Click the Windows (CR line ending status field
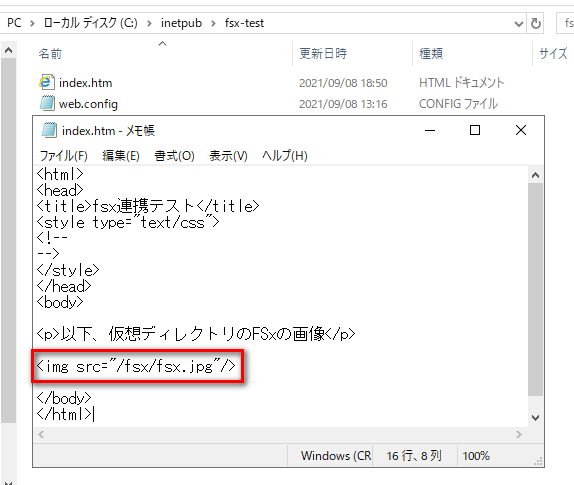574x485 pixels. pyautogui.click(x=336, y=456)
